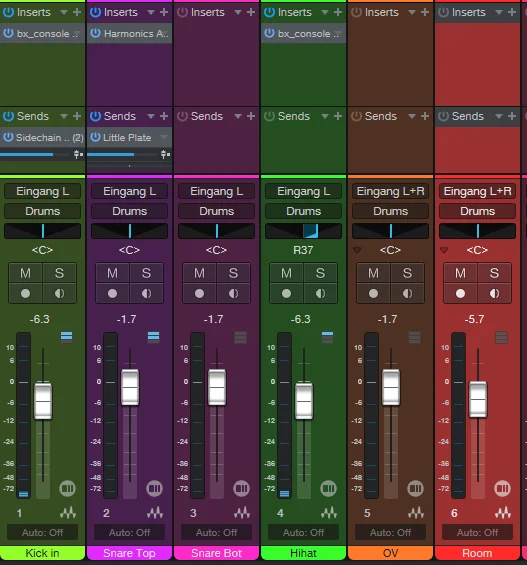This screenshot has width=527, height=565.
Task: Enable input monitoring on Kick in channel
Action: click(x=59, y=294)
